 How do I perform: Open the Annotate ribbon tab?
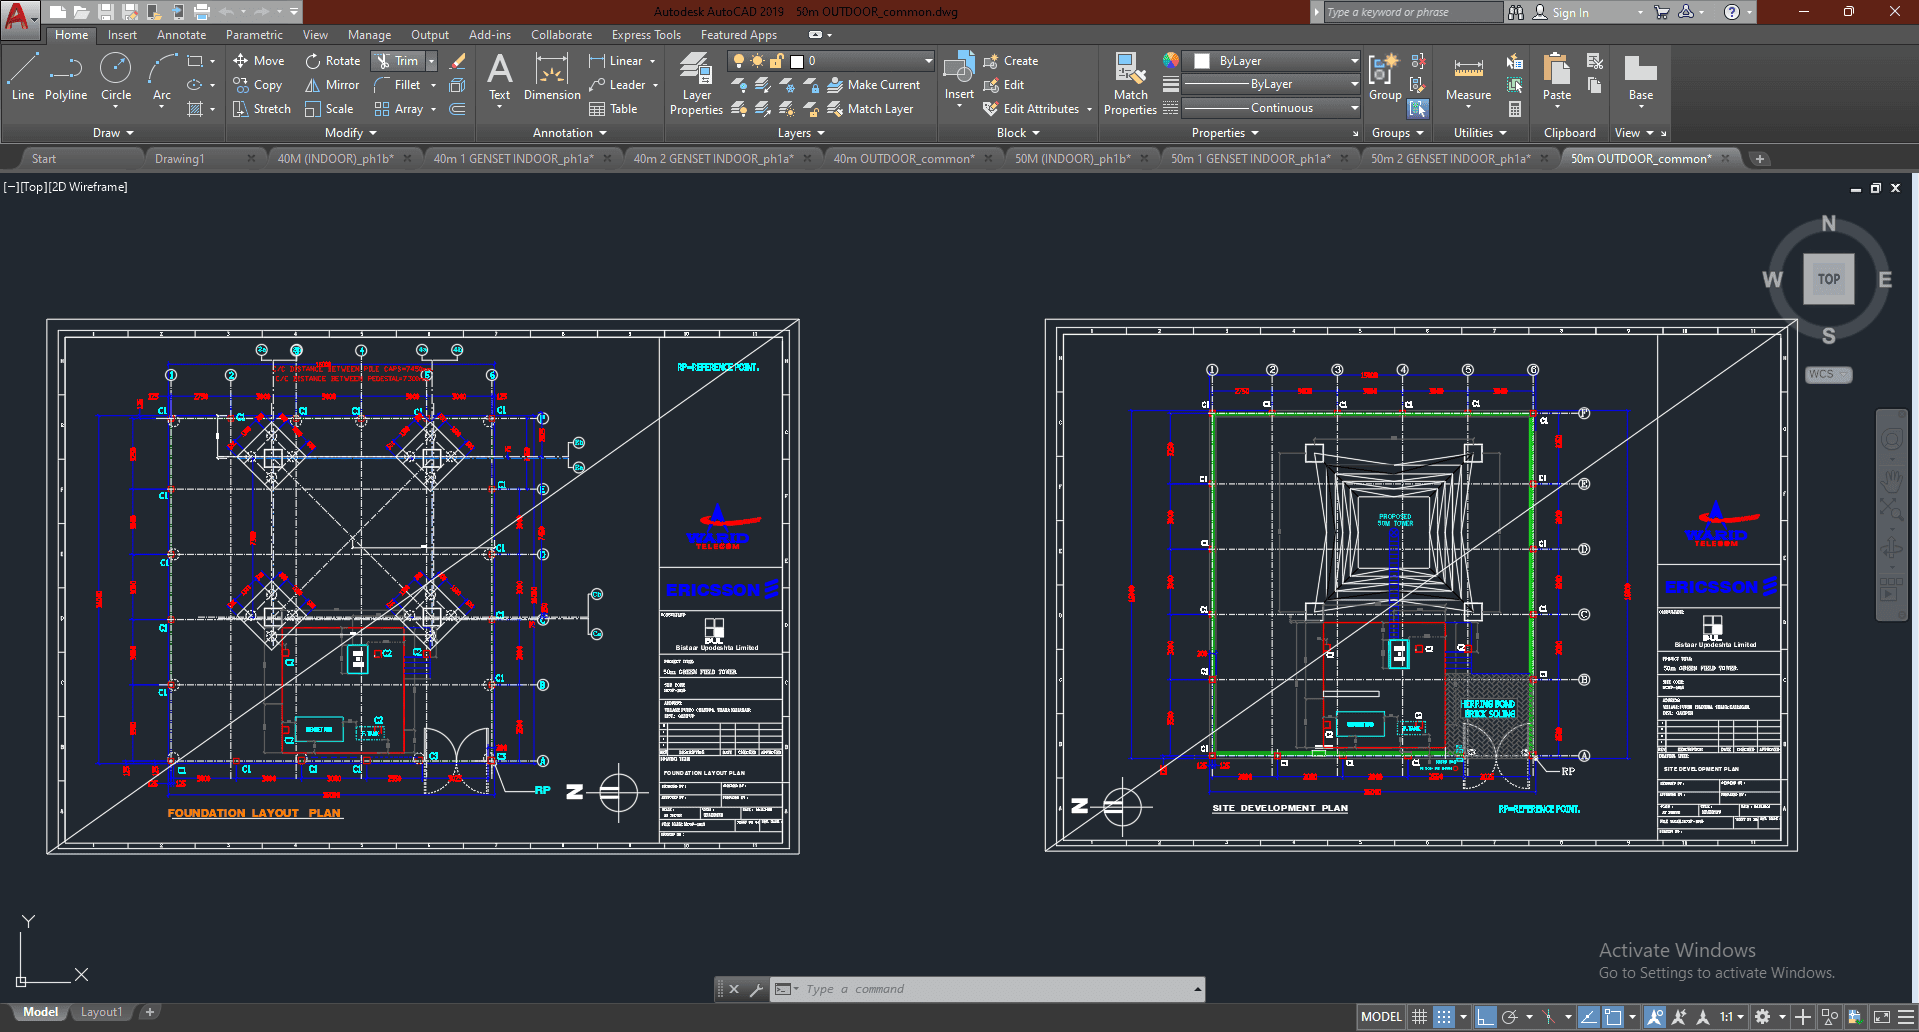(181, 35)
